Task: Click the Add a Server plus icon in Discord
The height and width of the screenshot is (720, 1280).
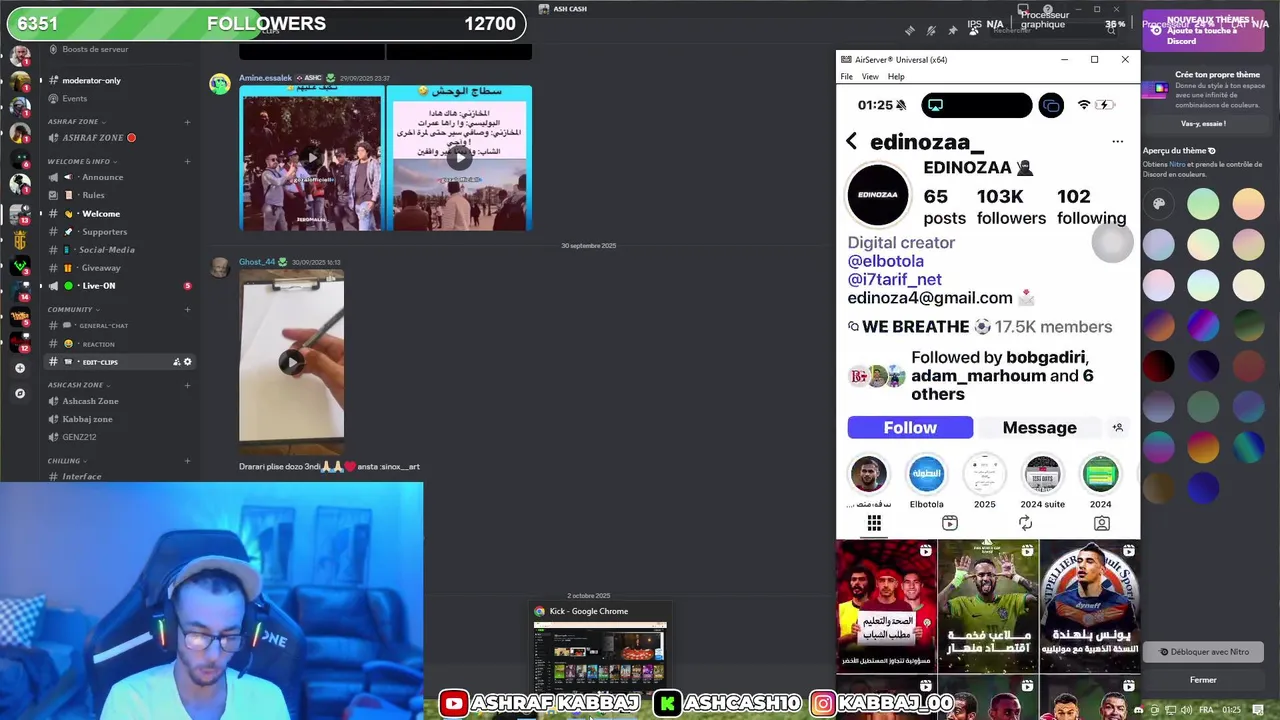Action: pyautogui.click(x=20, y=368)
